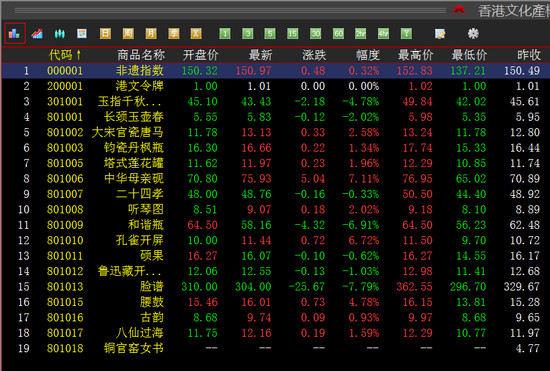Sort by 商品名称 column header
The image size is (550, 371).
pos(141,55)
